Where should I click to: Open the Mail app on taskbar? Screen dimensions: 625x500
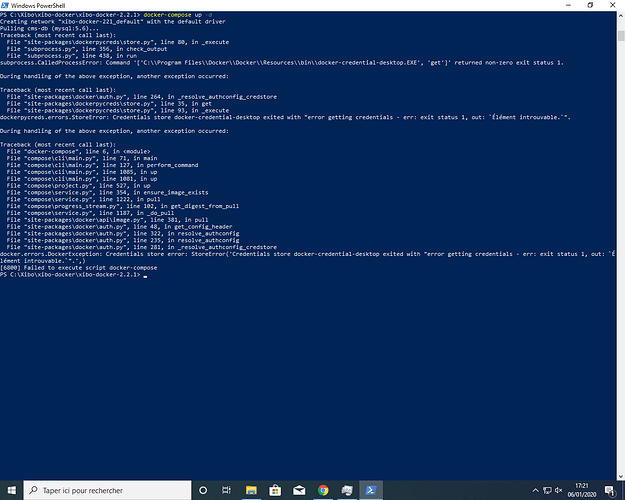click(299, 490)
